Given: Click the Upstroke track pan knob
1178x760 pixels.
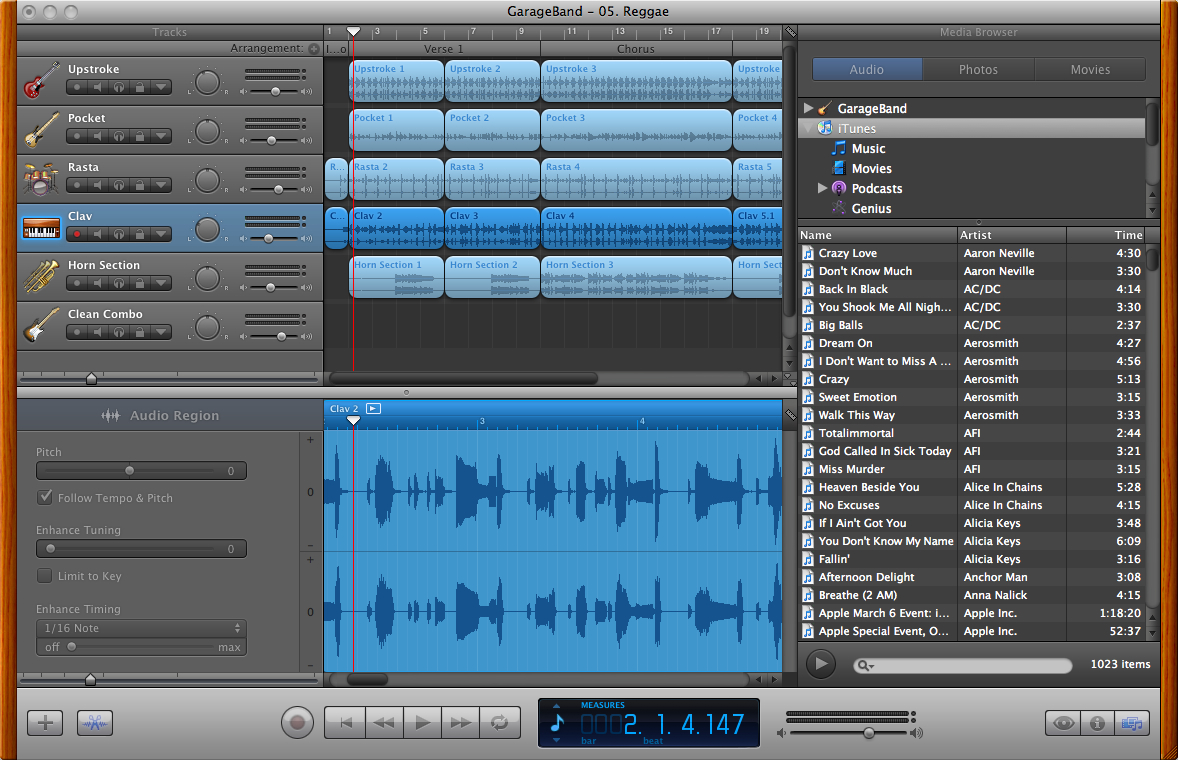Looking at the screenshot, I should pos(207,82).
